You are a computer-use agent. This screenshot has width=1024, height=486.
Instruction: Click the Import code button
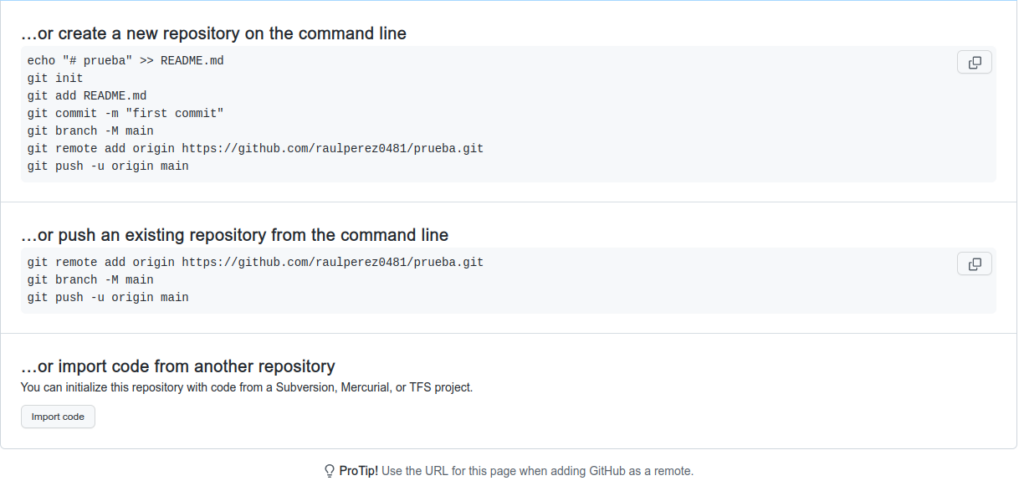[x=58, y=417]
